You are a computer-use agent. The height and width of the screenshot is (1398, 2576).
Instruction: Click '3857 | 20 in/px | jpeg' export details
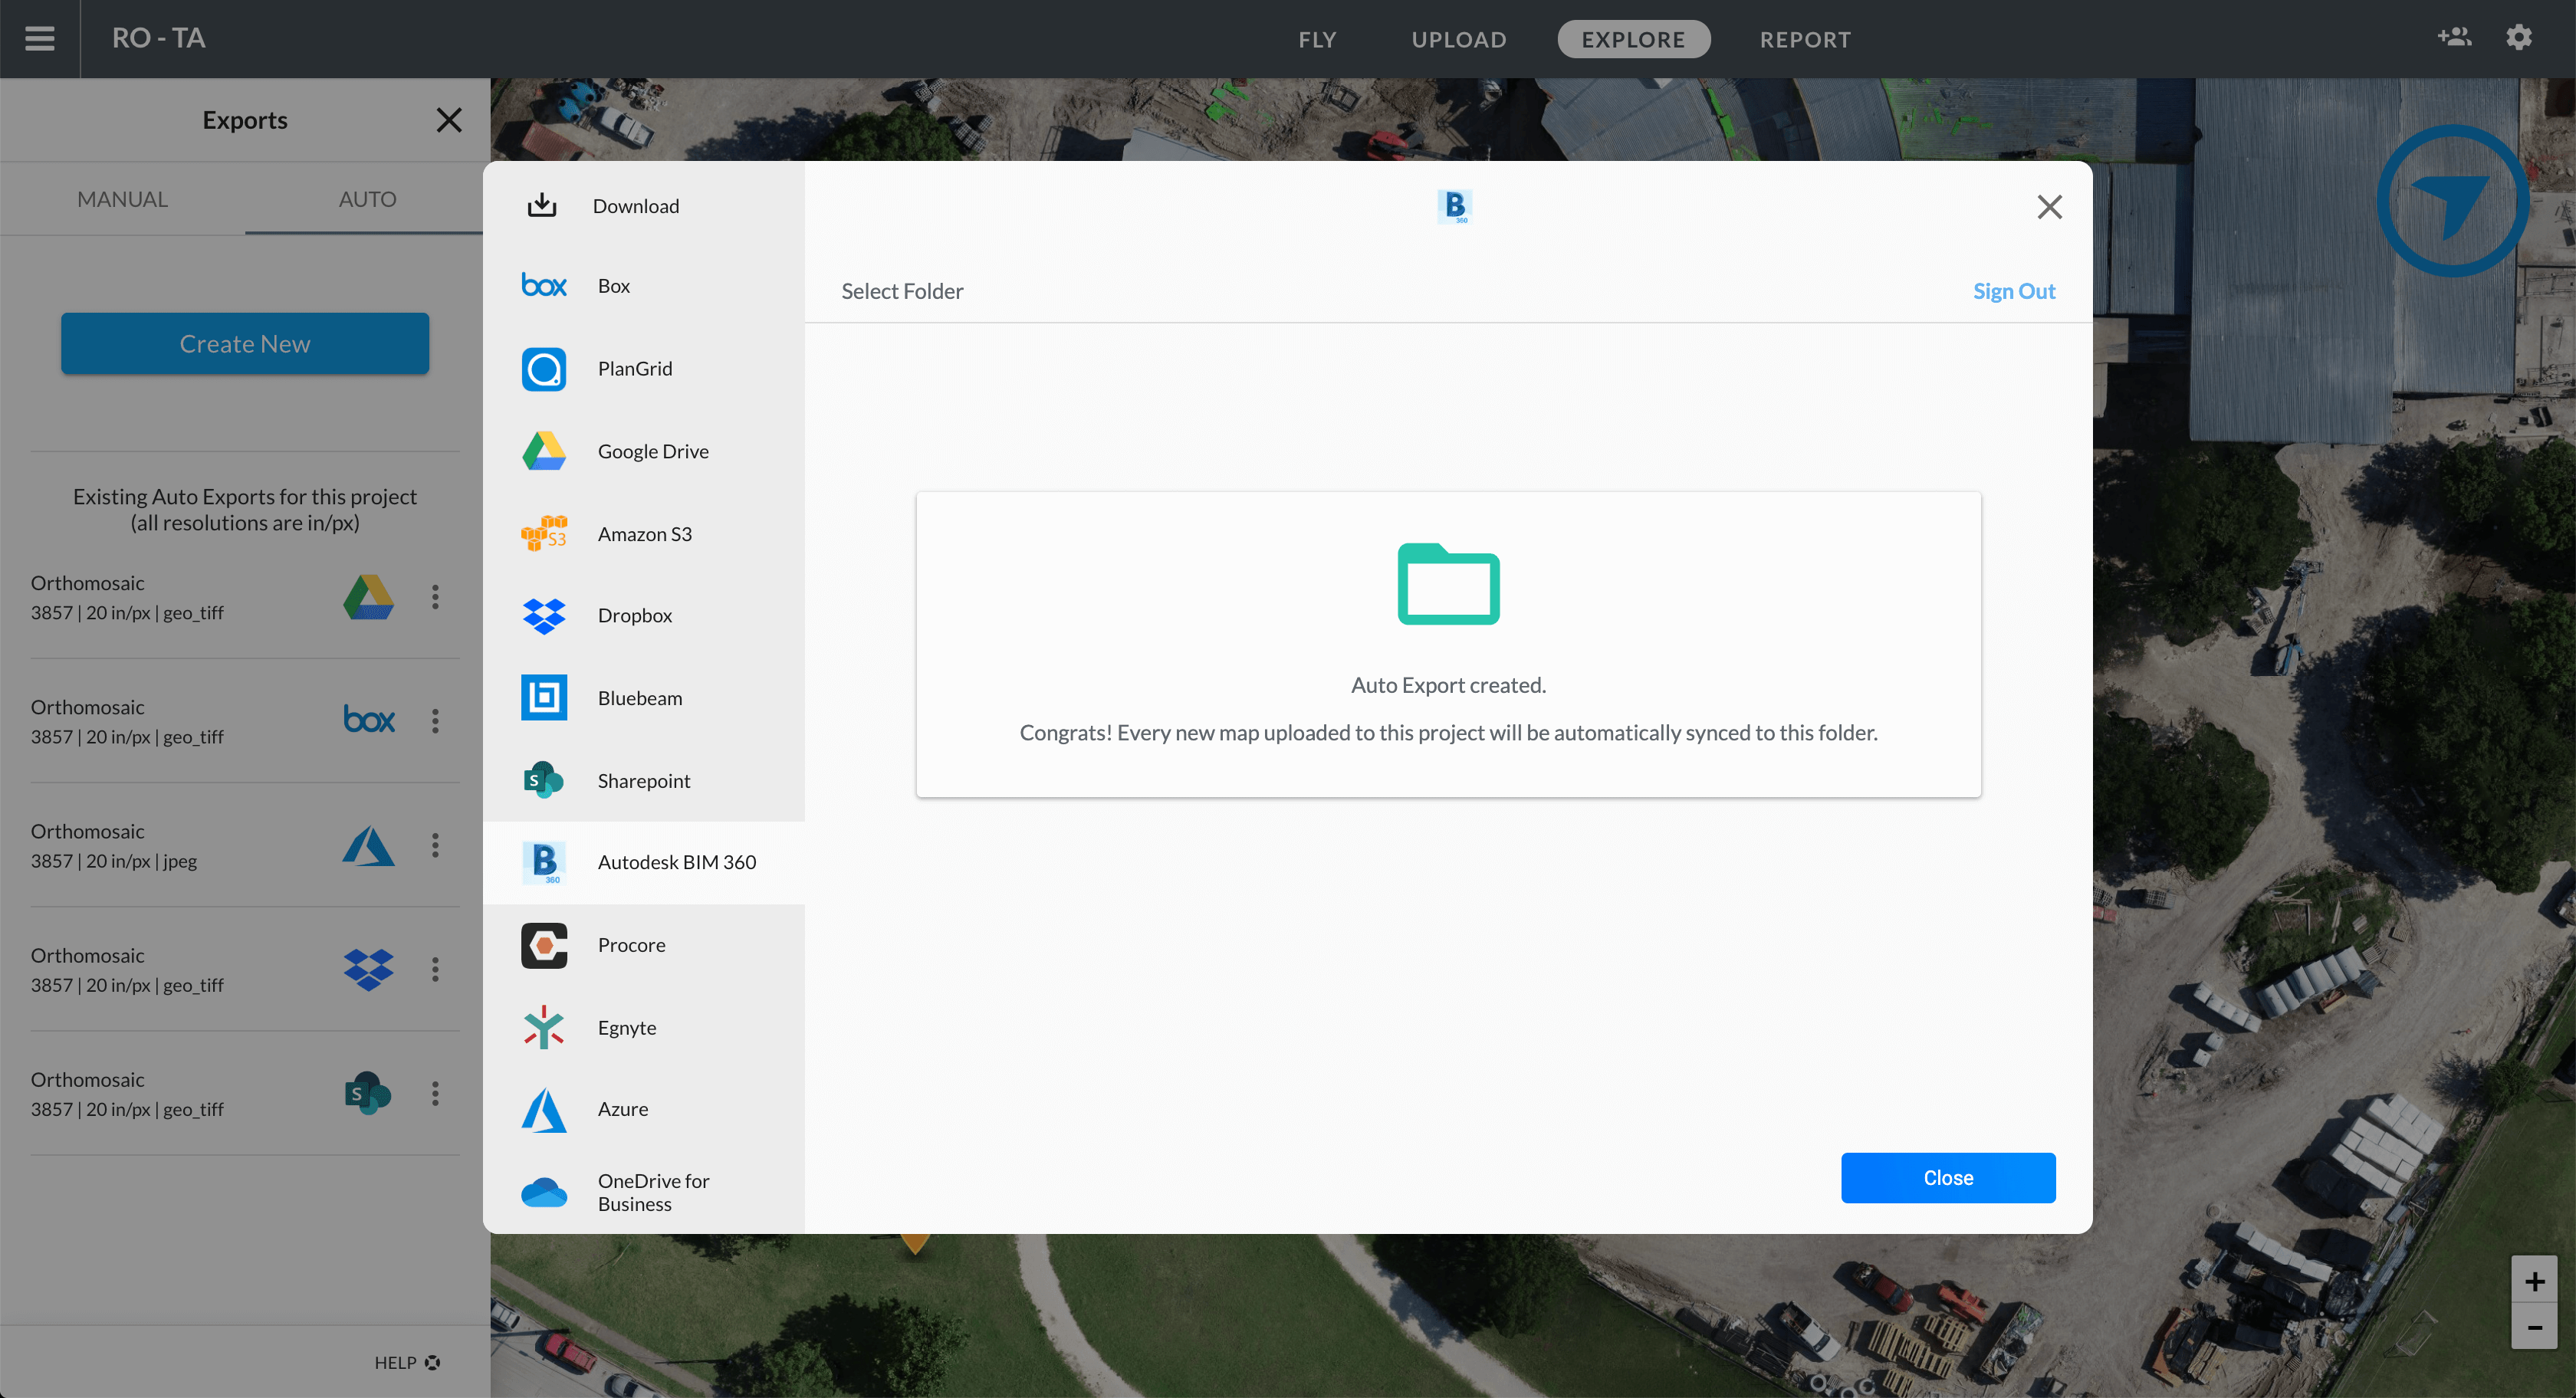click(x=114, y=861)
